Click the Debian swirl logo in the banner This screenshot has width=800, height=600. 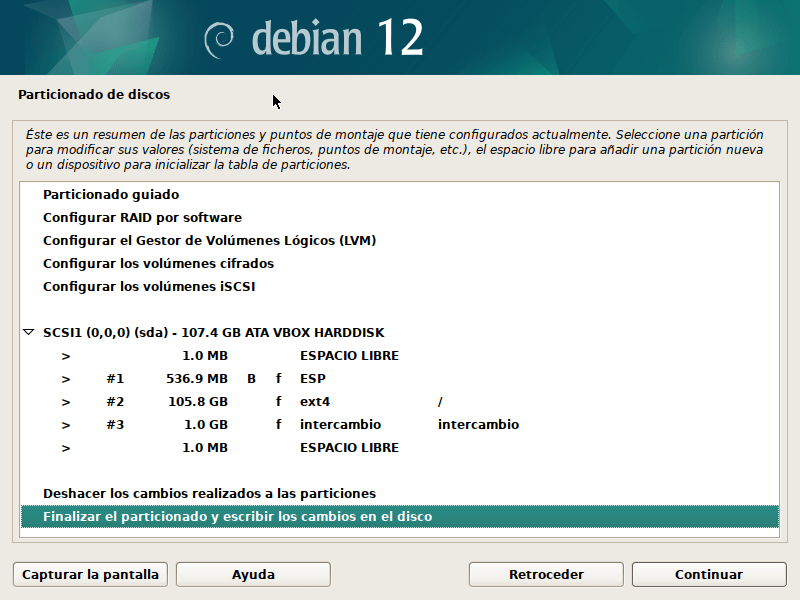tap(219, 40)
